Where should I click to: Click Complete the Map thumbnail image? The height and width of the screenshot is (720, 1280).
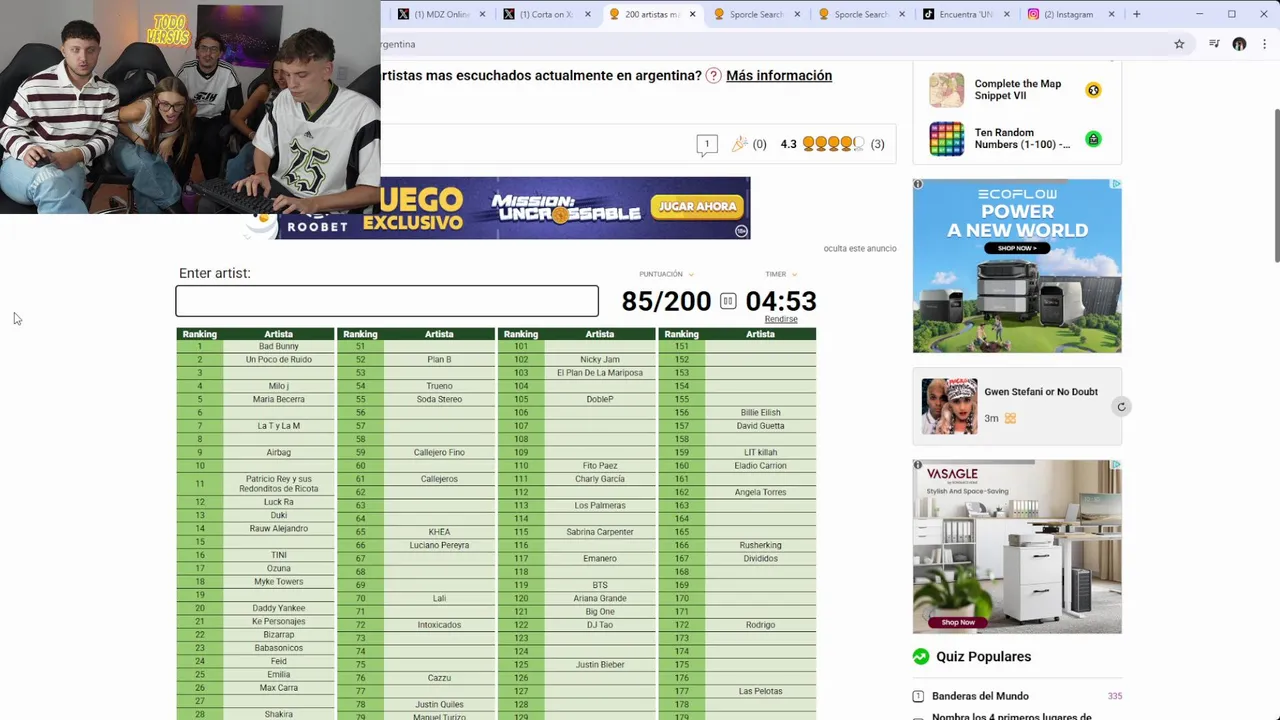(x=946, y=90)
